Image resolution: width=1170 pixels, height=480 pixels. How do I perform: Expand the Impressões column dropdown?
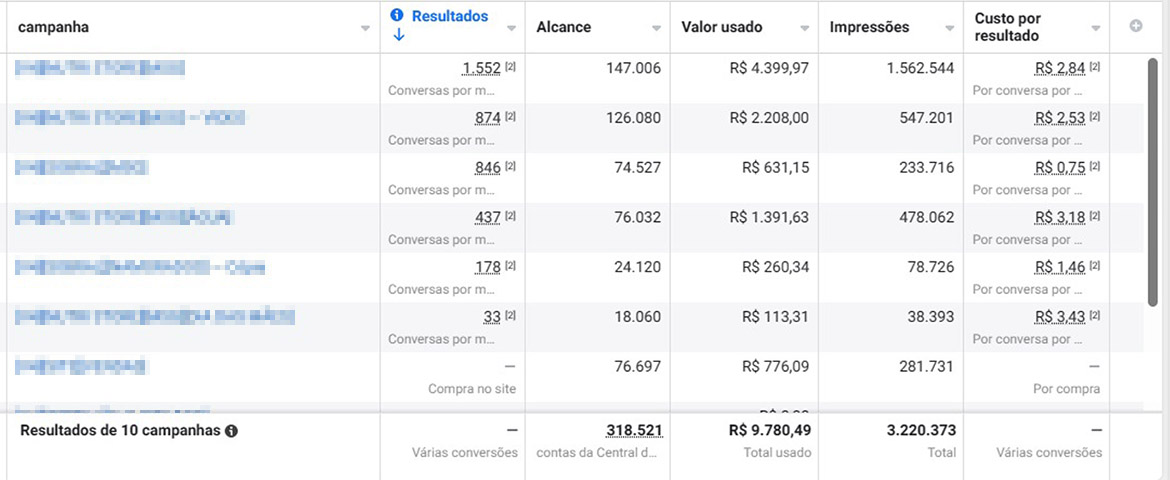[951, 28]
